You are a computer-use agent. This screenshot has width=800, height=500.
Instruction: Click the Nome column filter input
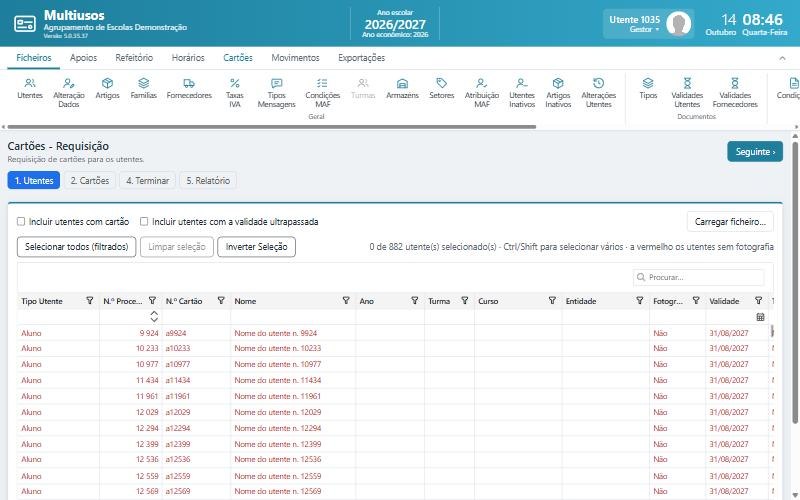293,317
